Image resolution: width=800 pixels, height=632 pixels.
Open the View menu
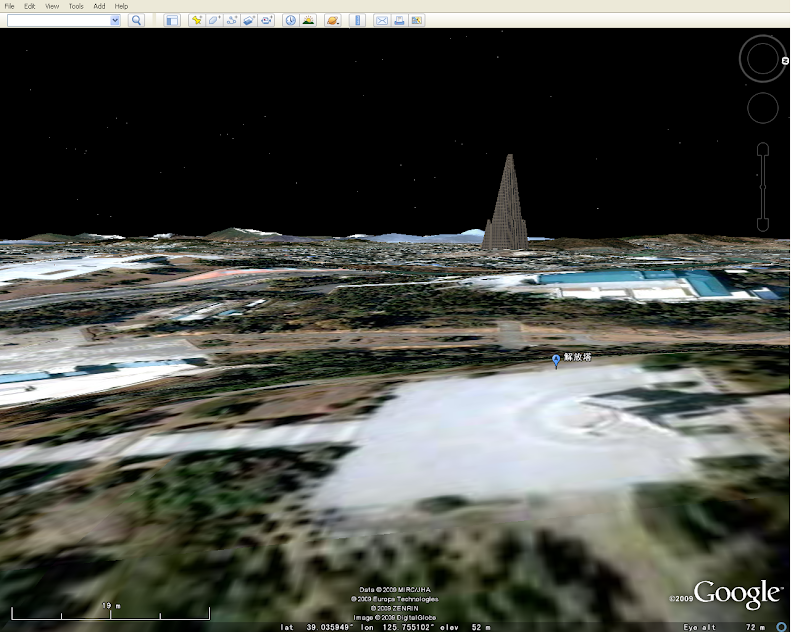point(52,6)
